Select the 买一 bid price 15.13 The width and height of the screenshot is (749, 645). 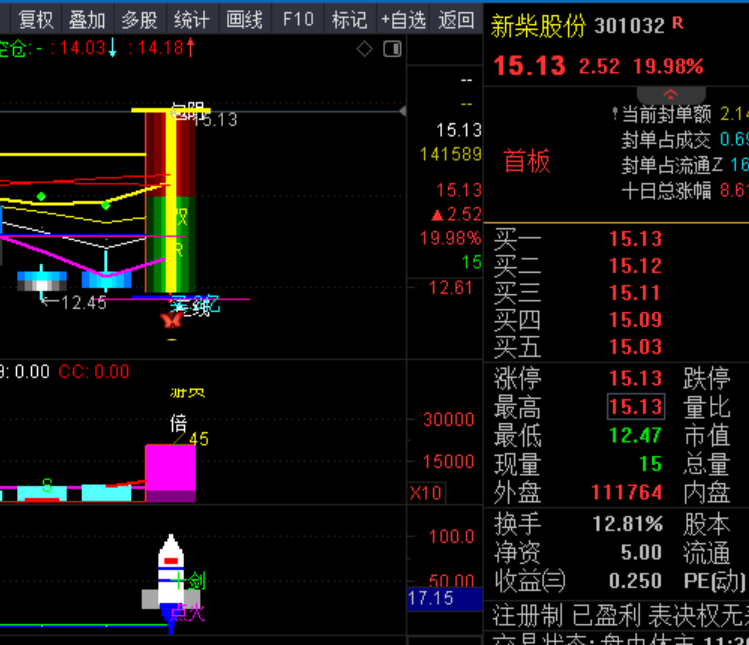[635, 239]
